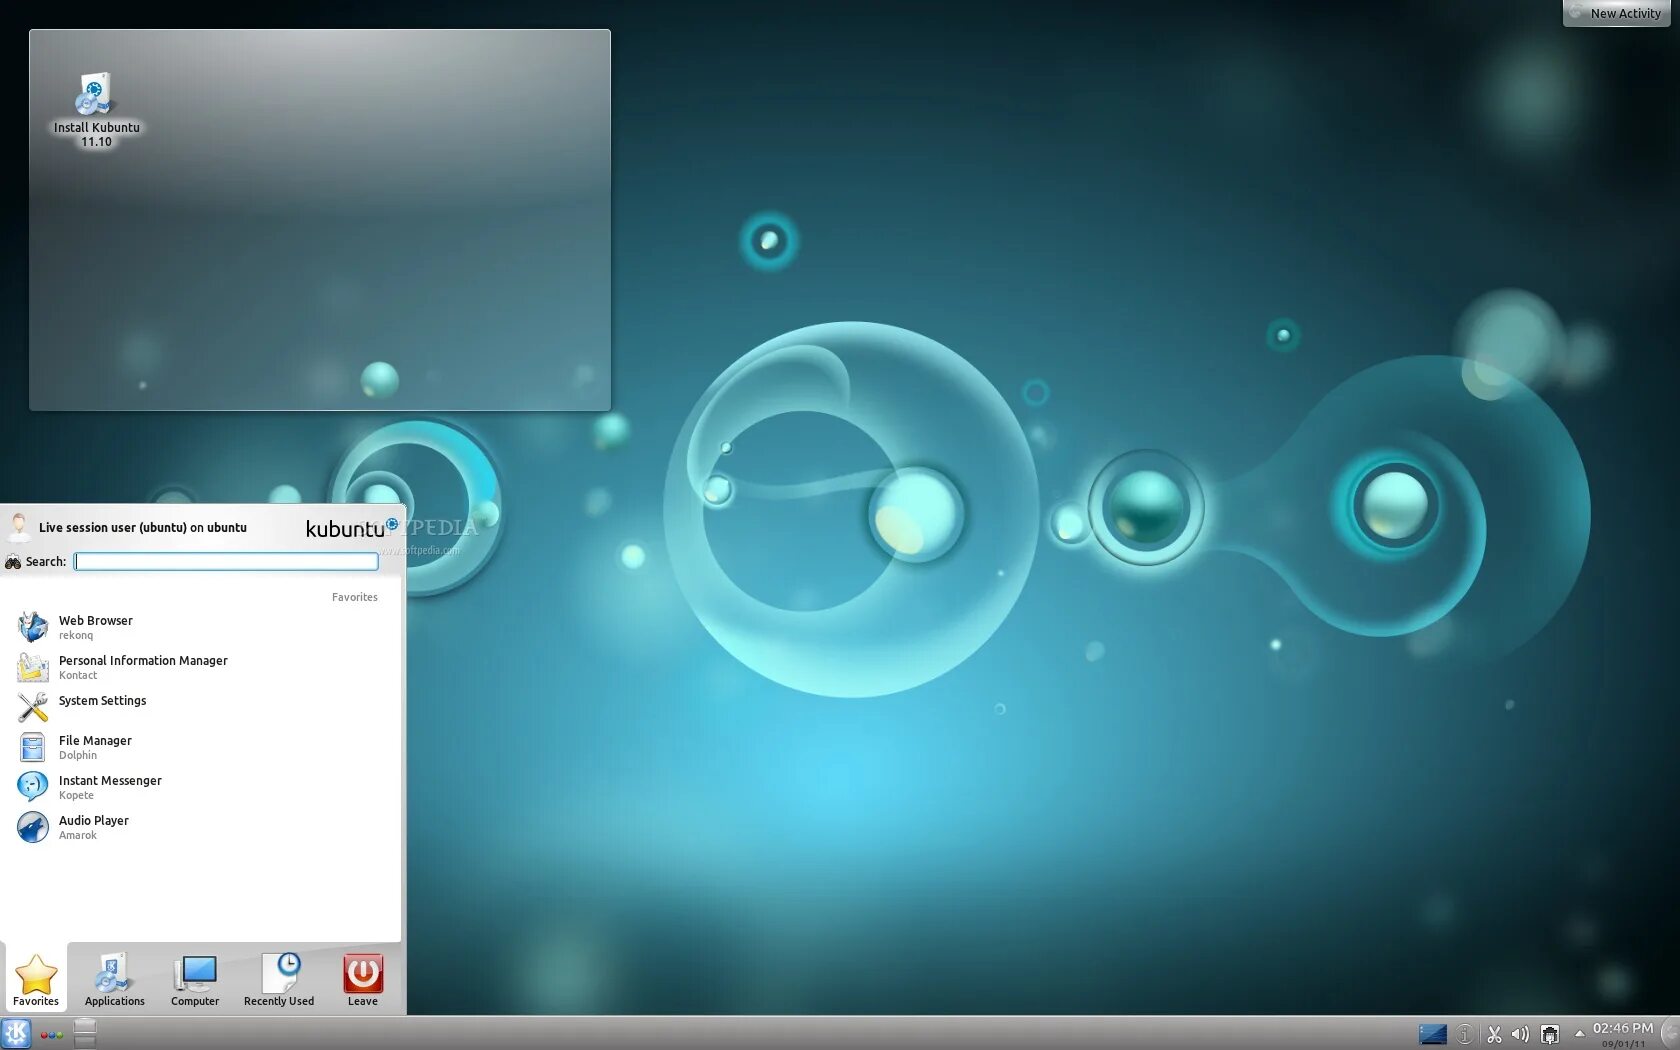
Task: Select the lower desktop in the pager
Action: [85, 1041]
